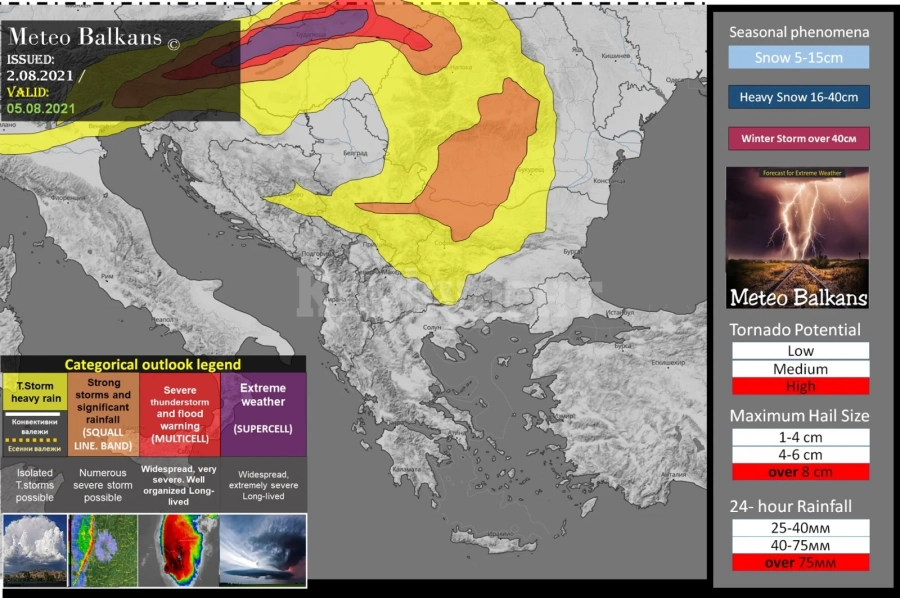
Task: Click the Рим city label on the map
Action: point(107,276)
